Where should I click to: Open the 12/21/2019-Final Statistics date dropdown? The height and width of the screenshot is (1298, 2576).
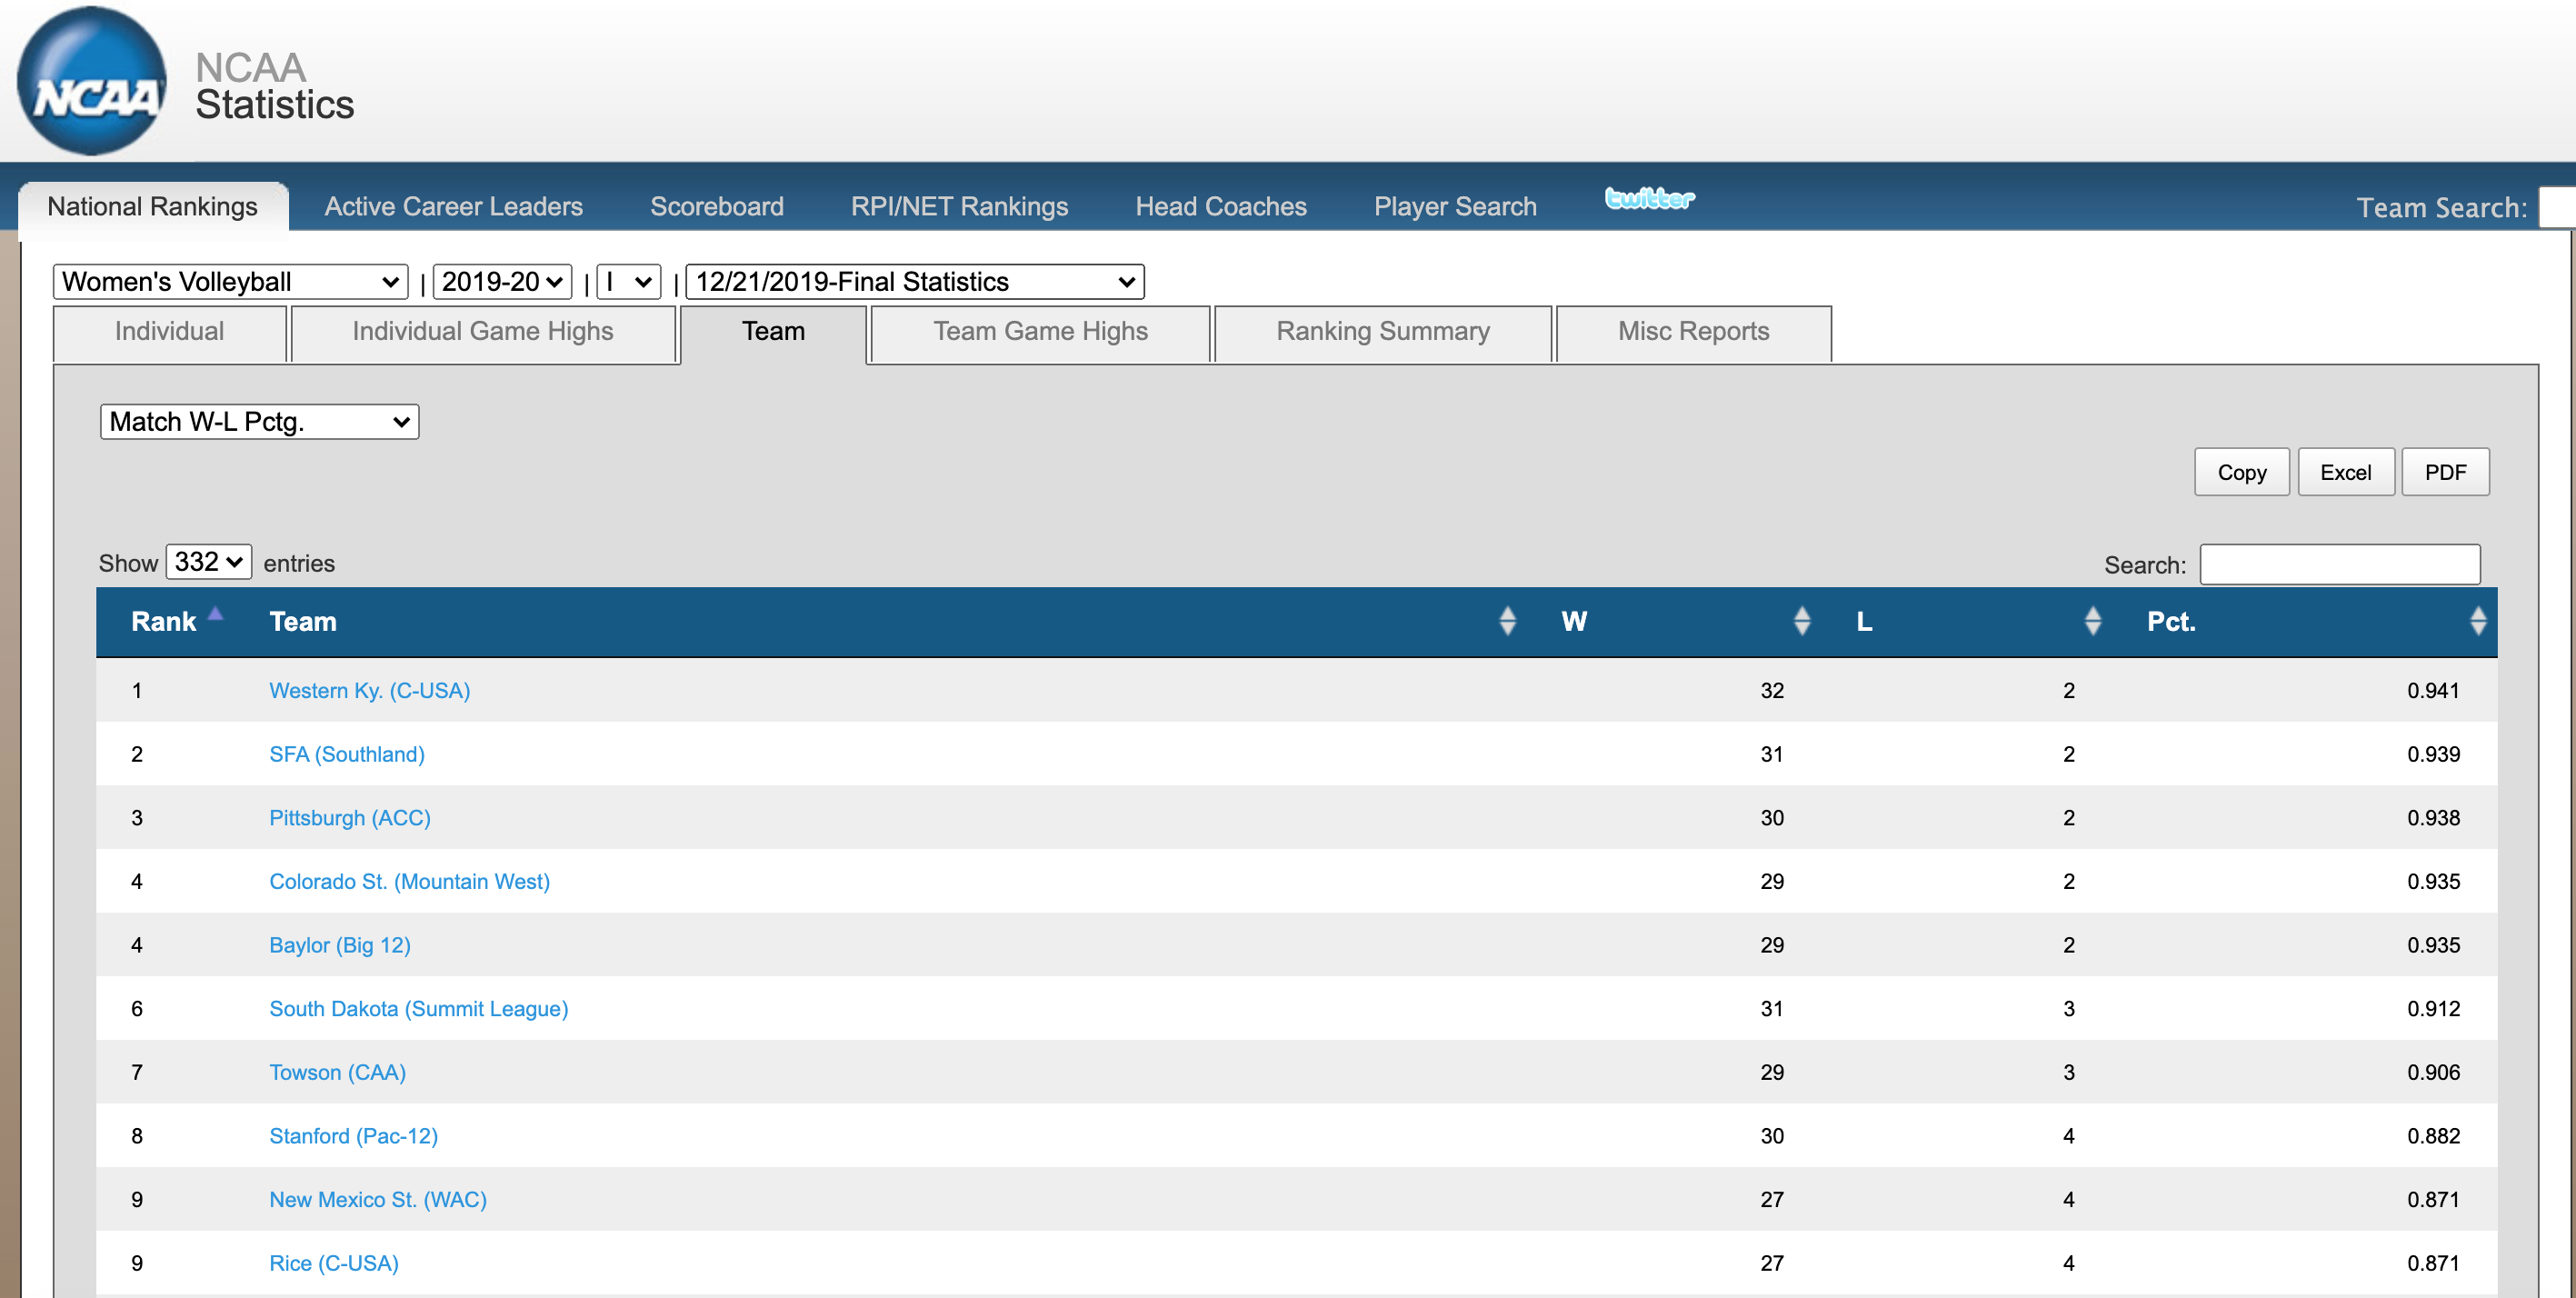click(914, 282)
